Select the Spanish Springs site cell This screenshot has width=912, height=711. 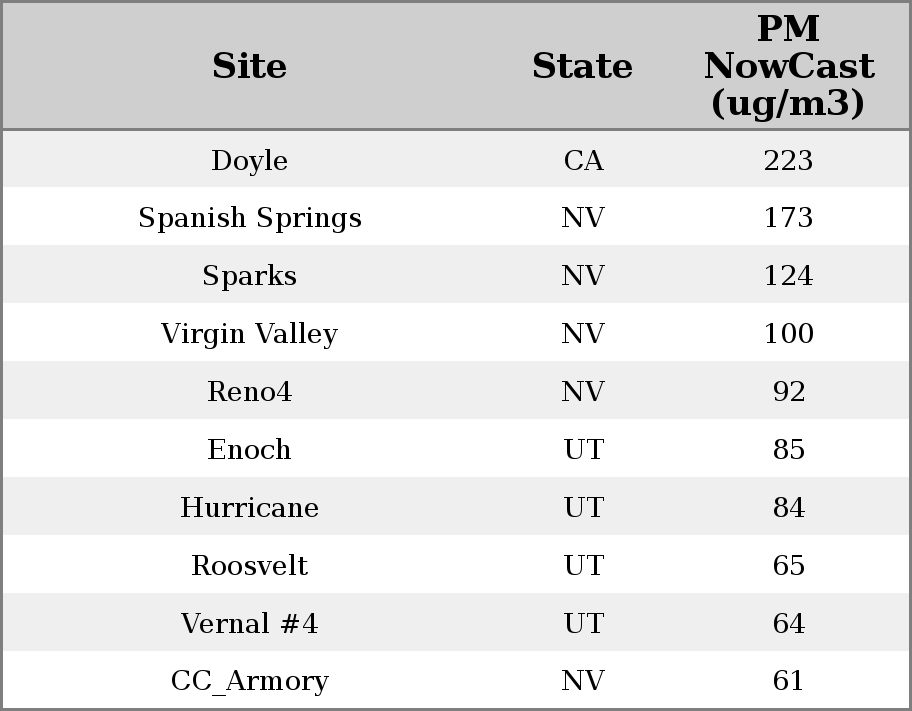[249, 218]
